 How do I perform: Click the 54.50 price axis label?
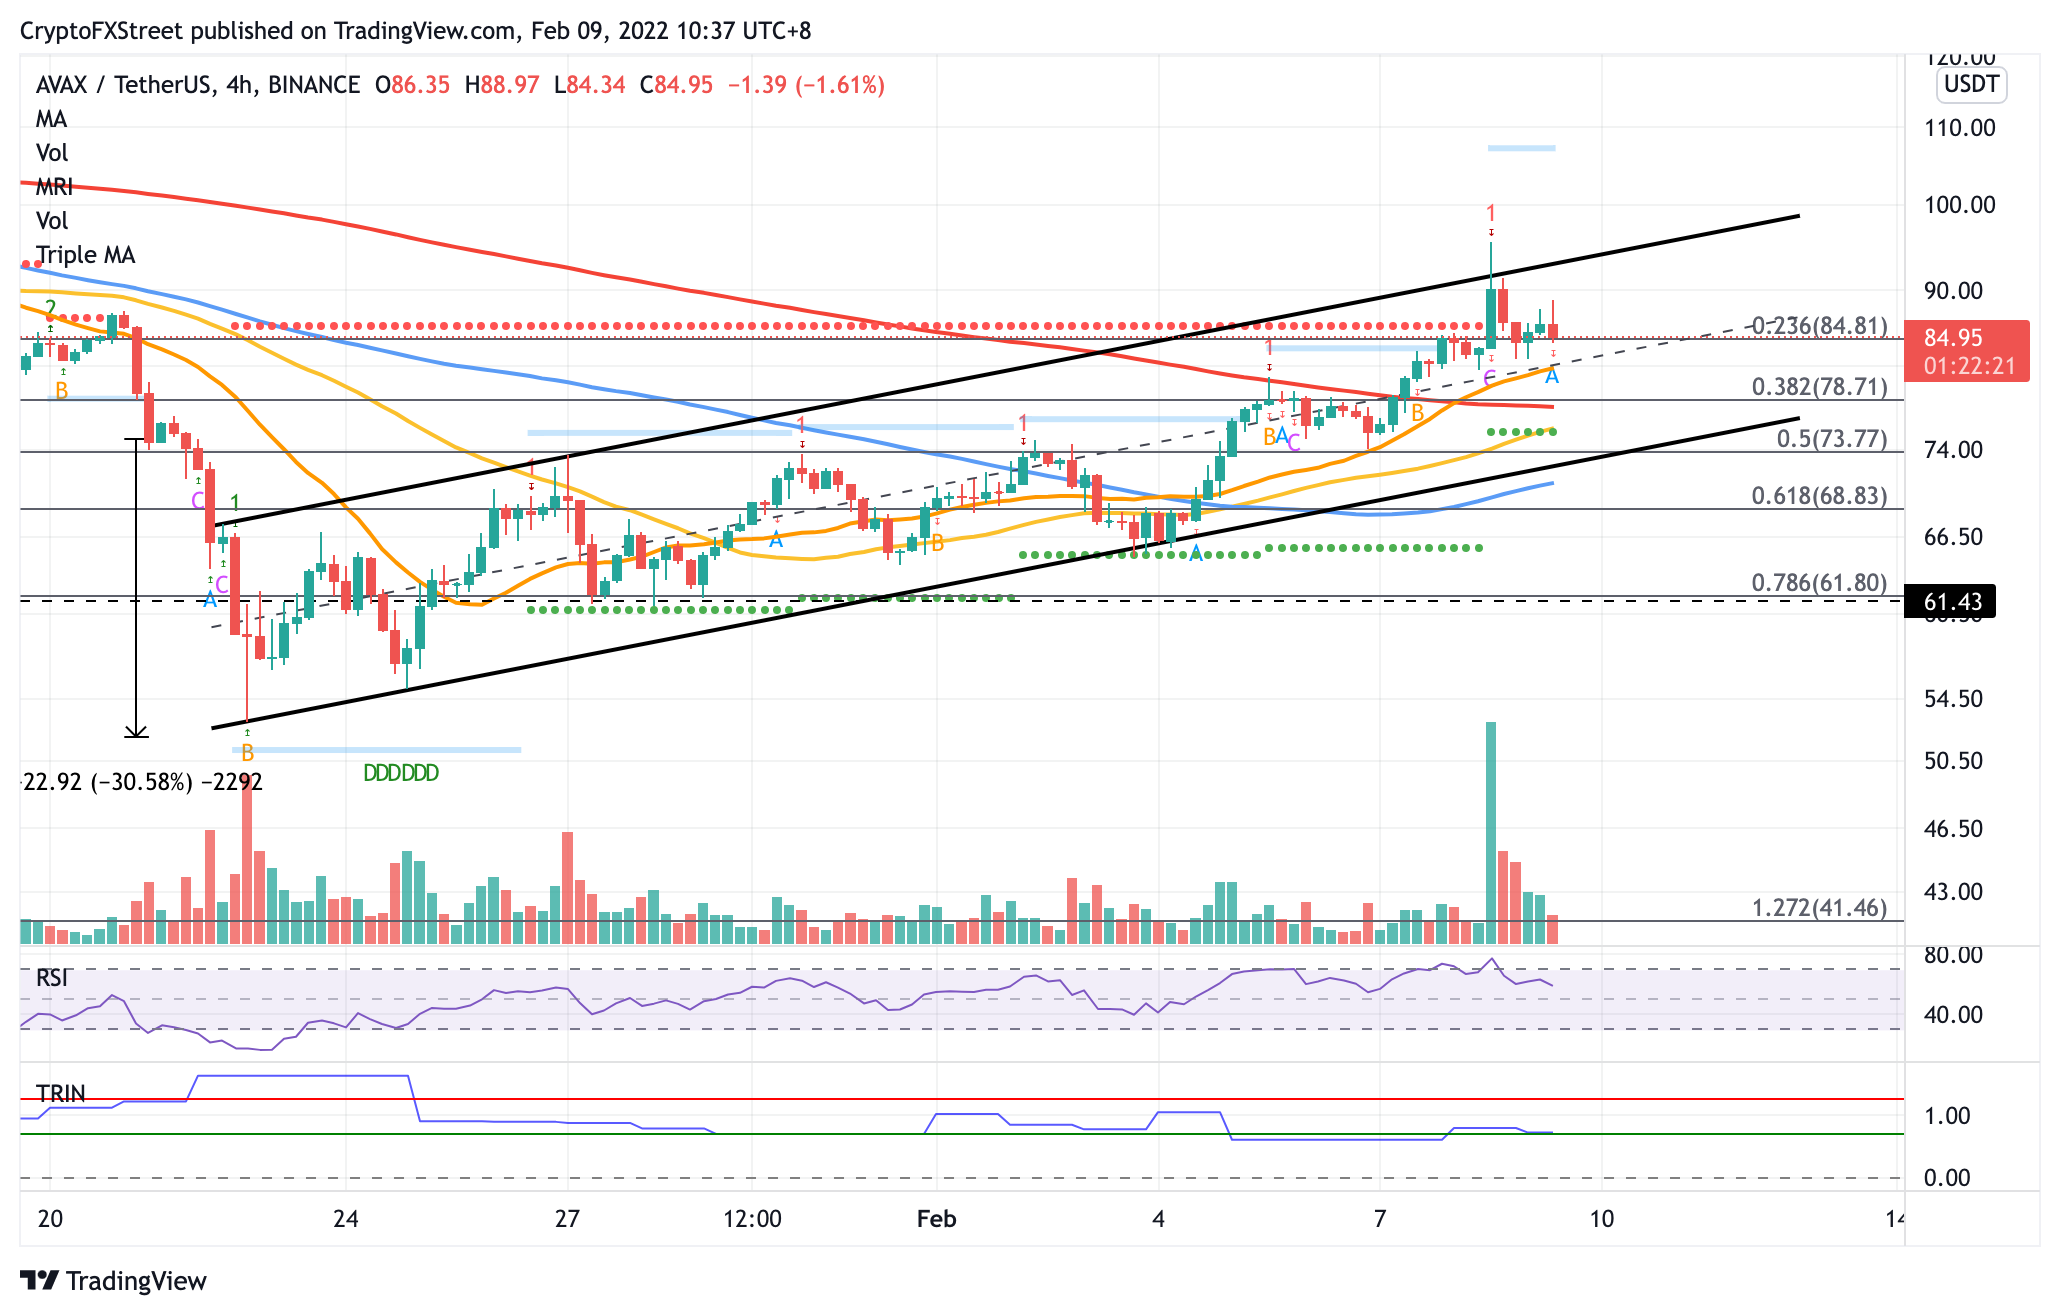[x=1953, y=699]
